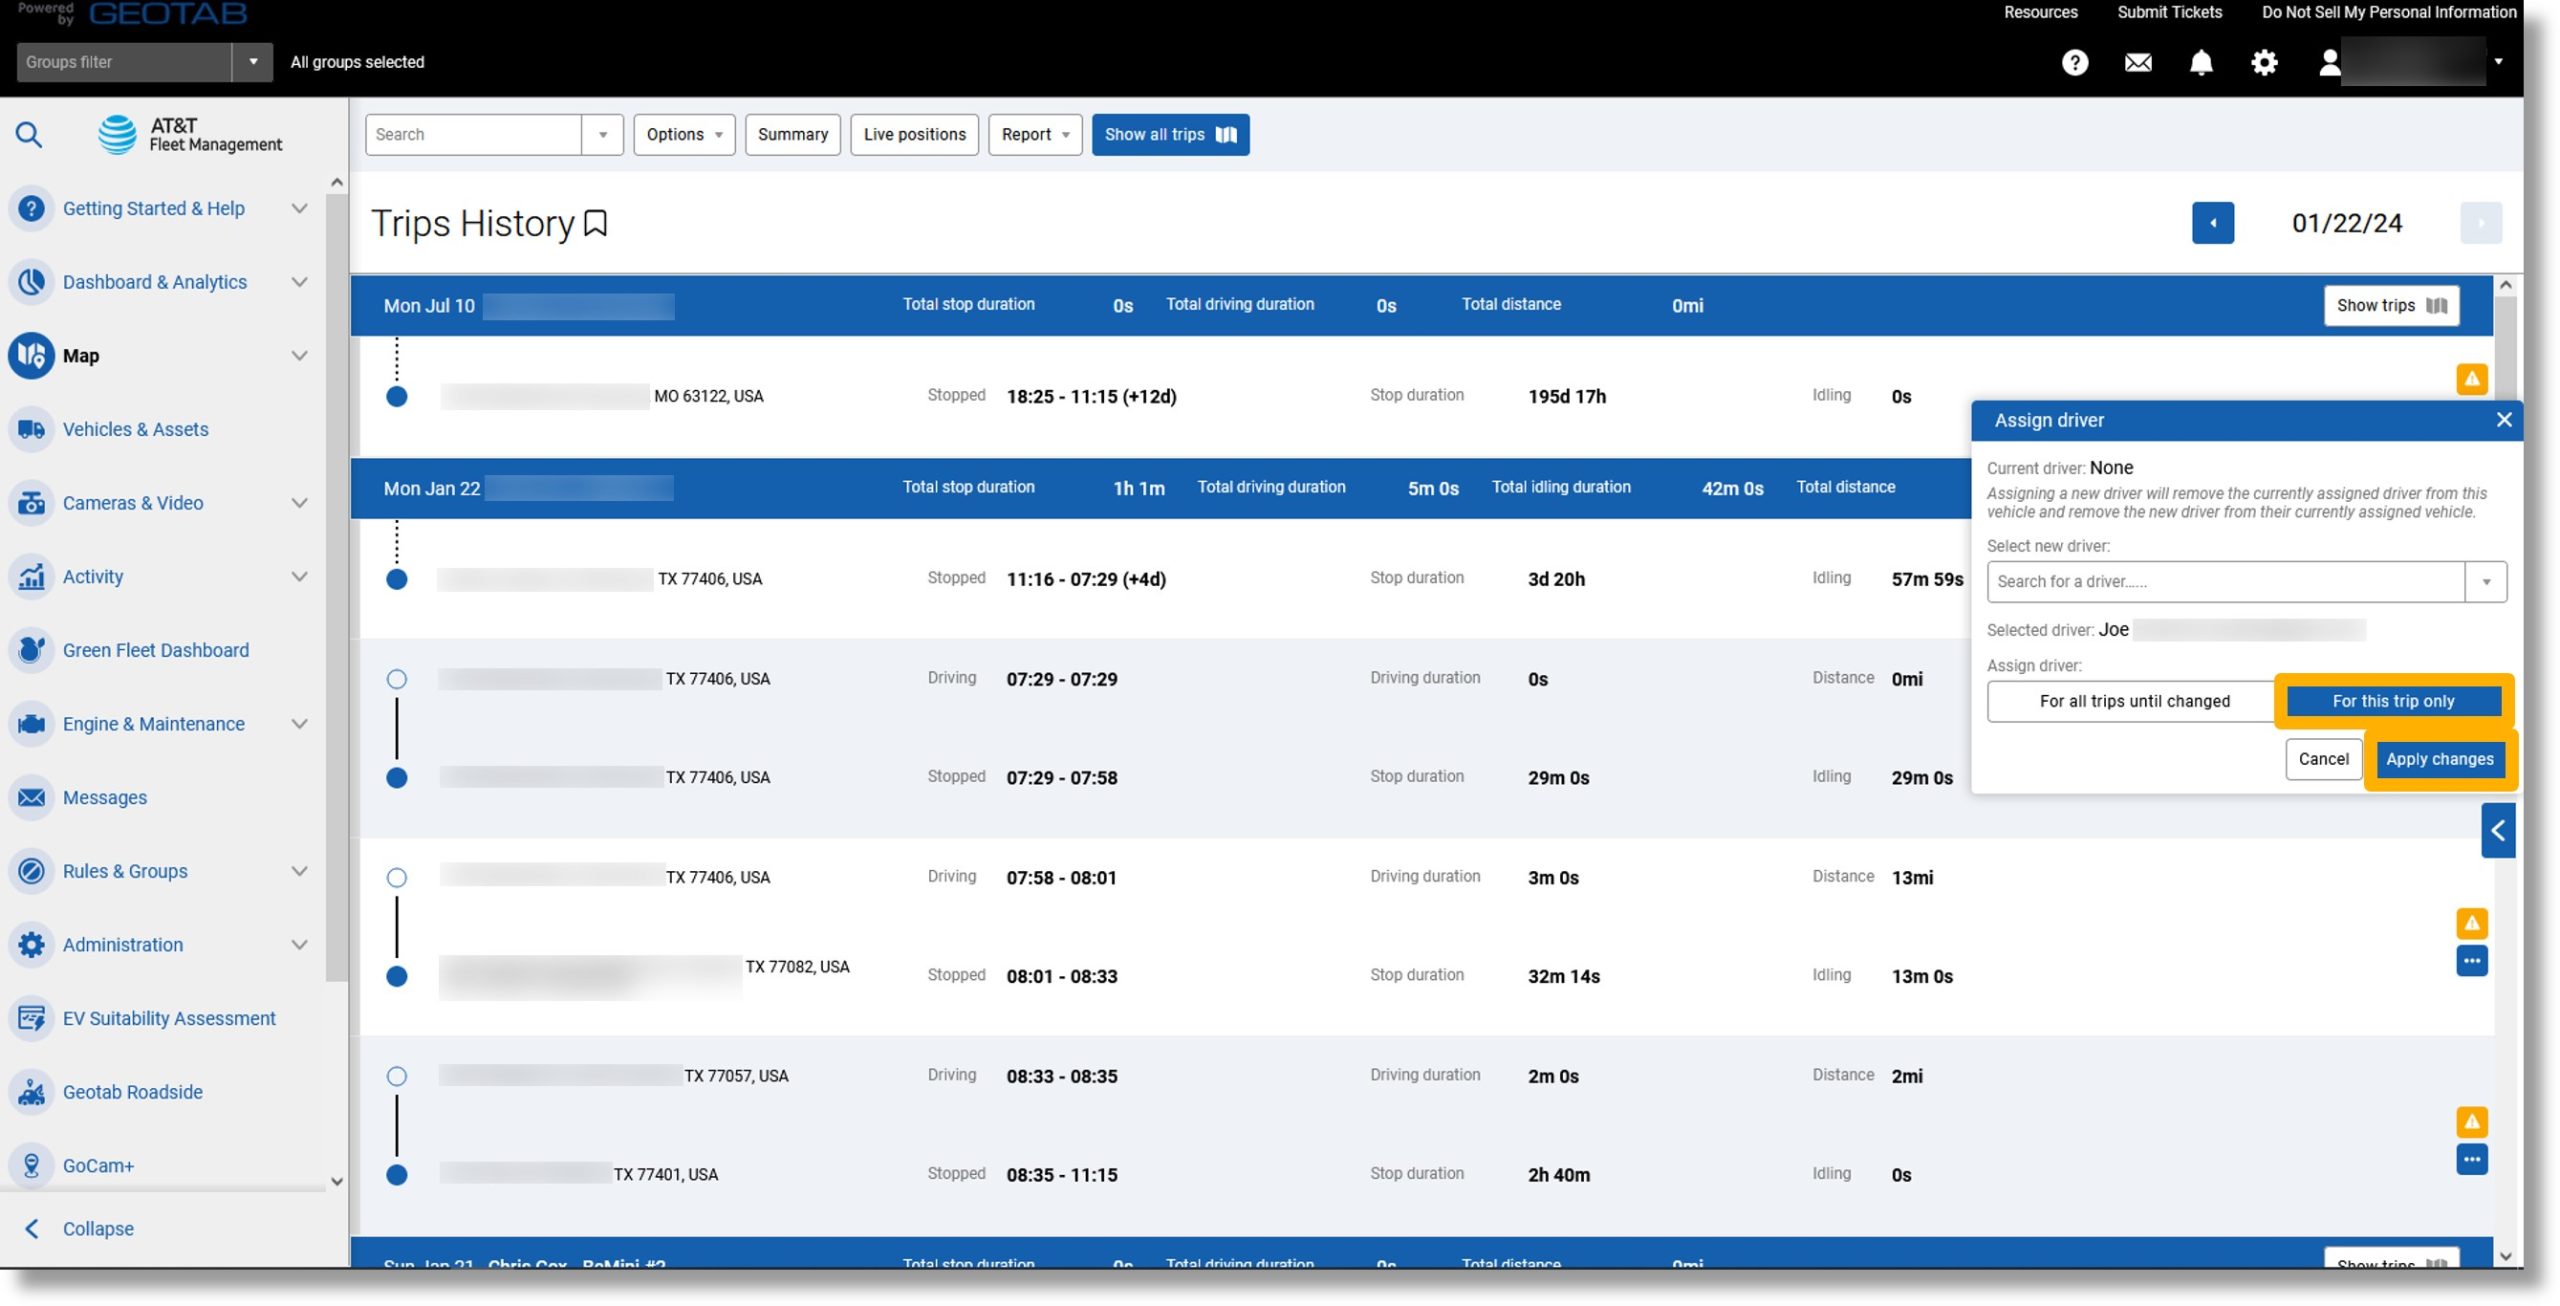Open the search box dropdown arrow
Viewport: 2560px width, 1306px height.
pos(602,135)
